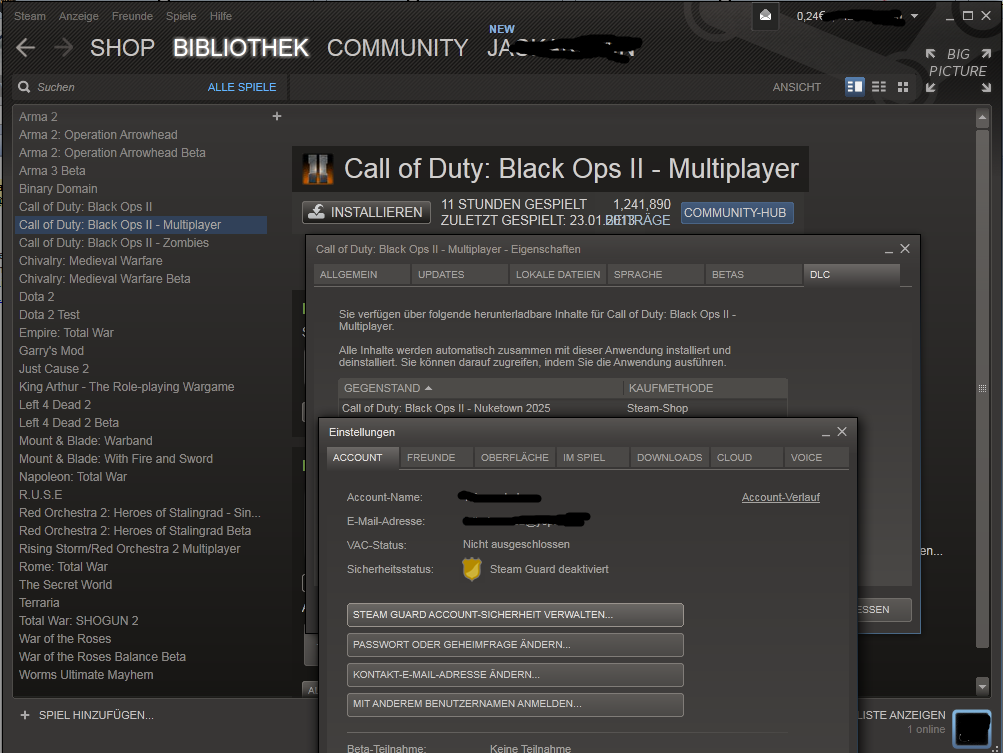Open the VOICE settings tab
Viewport: 1003px width, 753px height.
[817, 457]
